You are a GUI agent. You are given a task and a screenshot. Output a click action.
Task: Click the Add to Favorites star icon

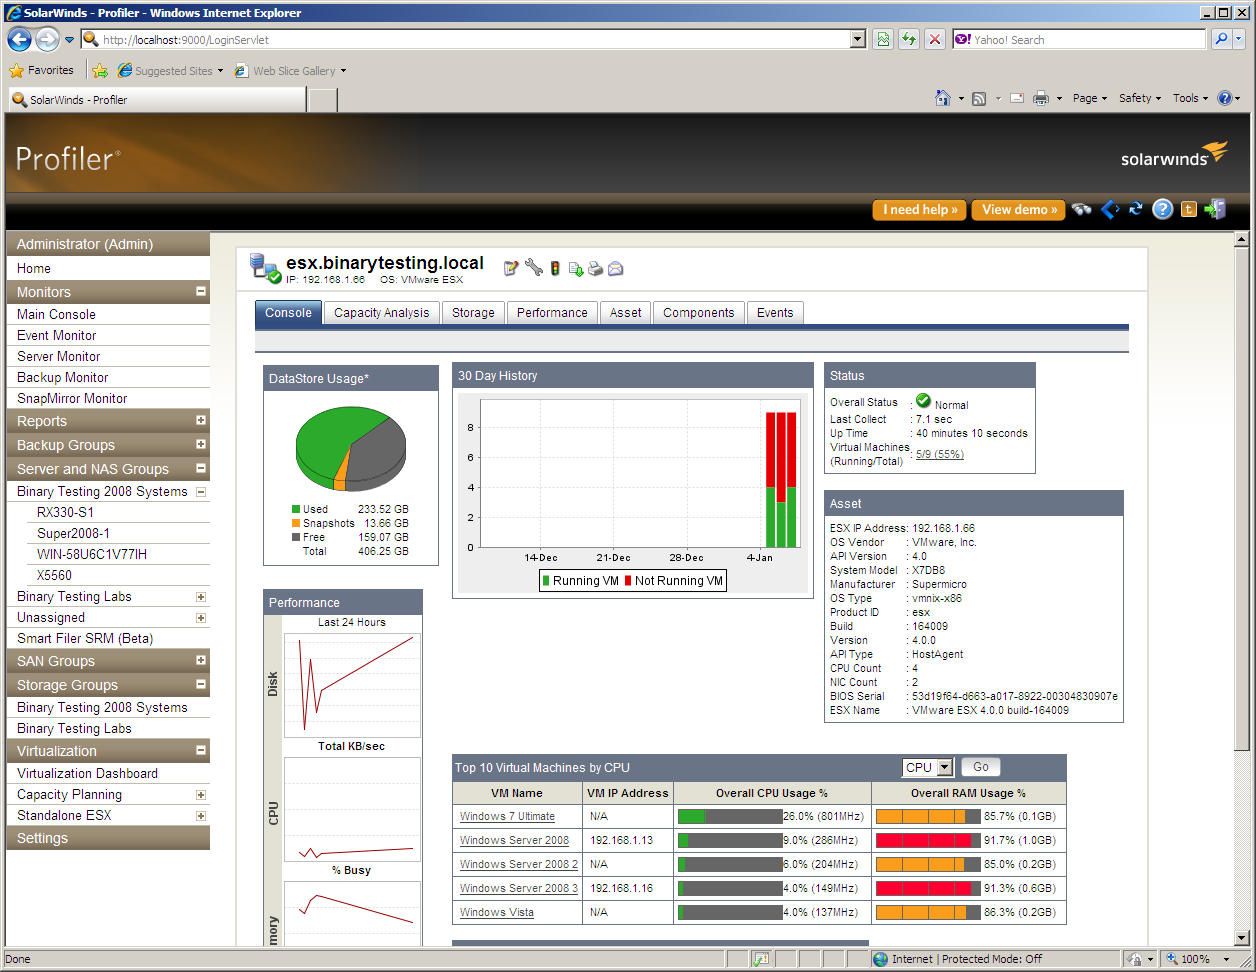[100, 71]
